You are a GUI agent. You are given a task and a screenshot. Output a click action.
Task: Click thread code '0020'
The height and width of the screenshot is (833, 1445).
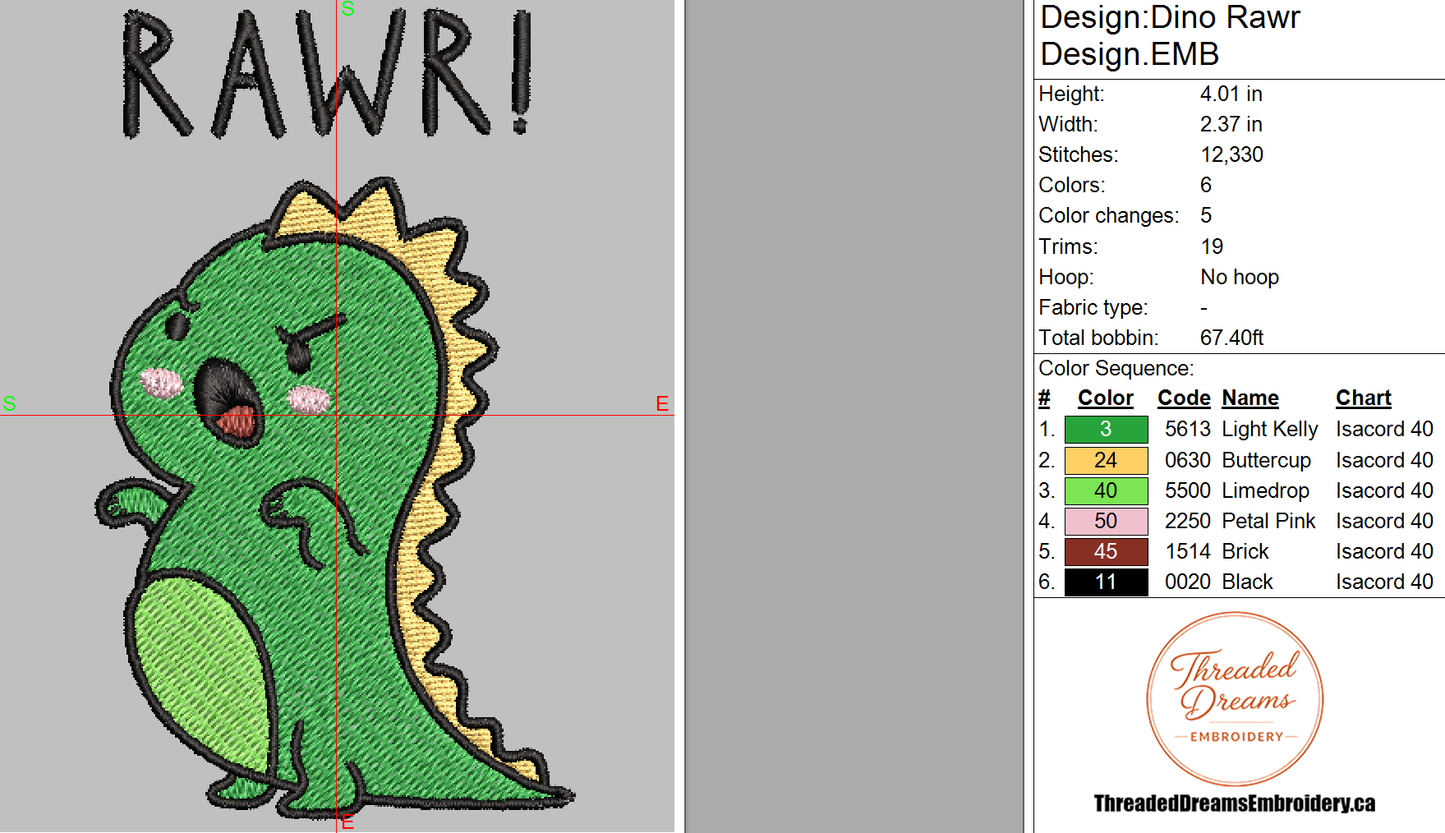coord(1188,582)
